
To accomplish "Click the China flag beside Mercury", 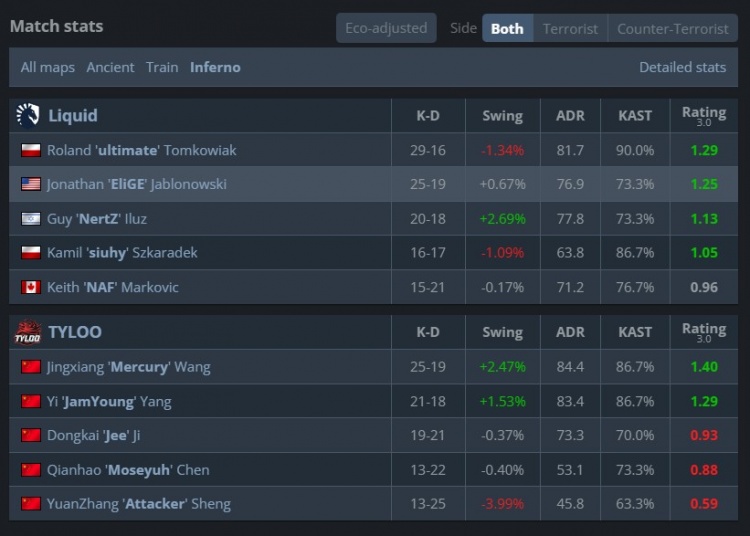I will click(x=30, y=367).
